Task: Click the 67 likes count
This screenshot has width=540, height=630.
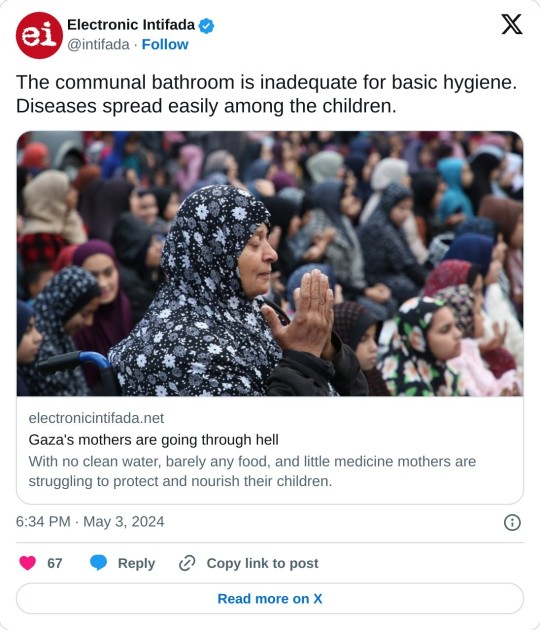Action: pyautogui.click(x=55, y=563)
